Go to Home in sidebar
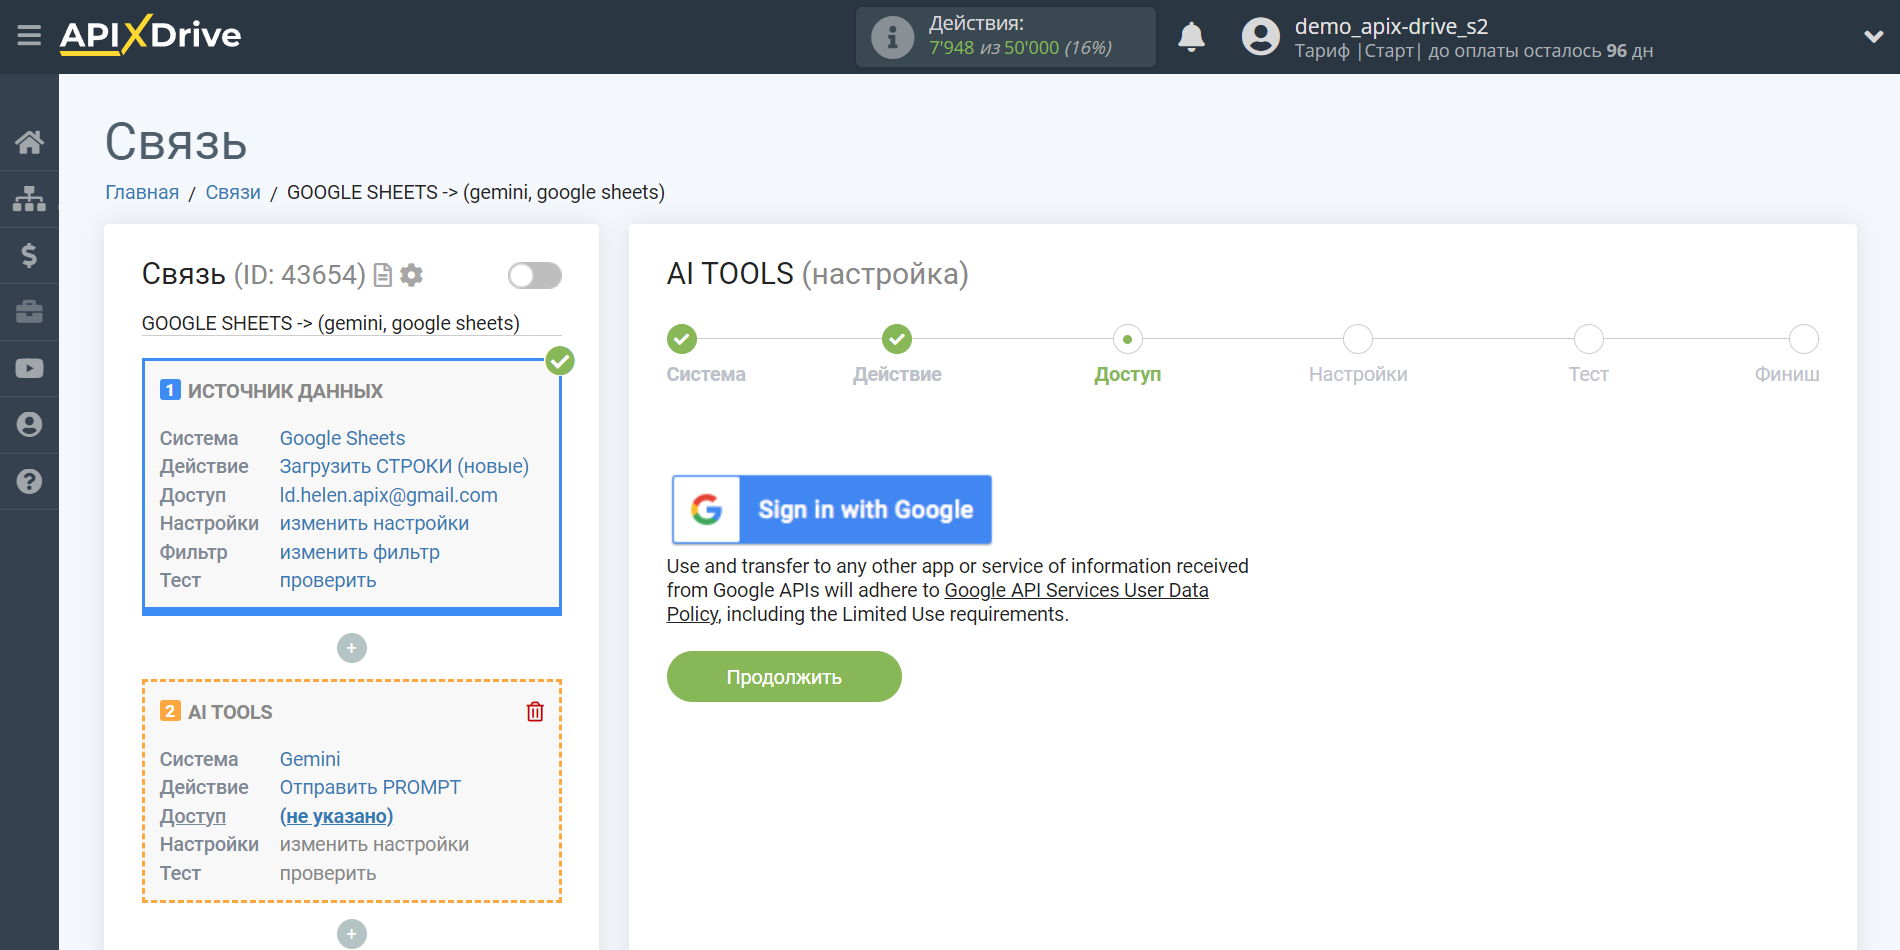 point(29,142)
